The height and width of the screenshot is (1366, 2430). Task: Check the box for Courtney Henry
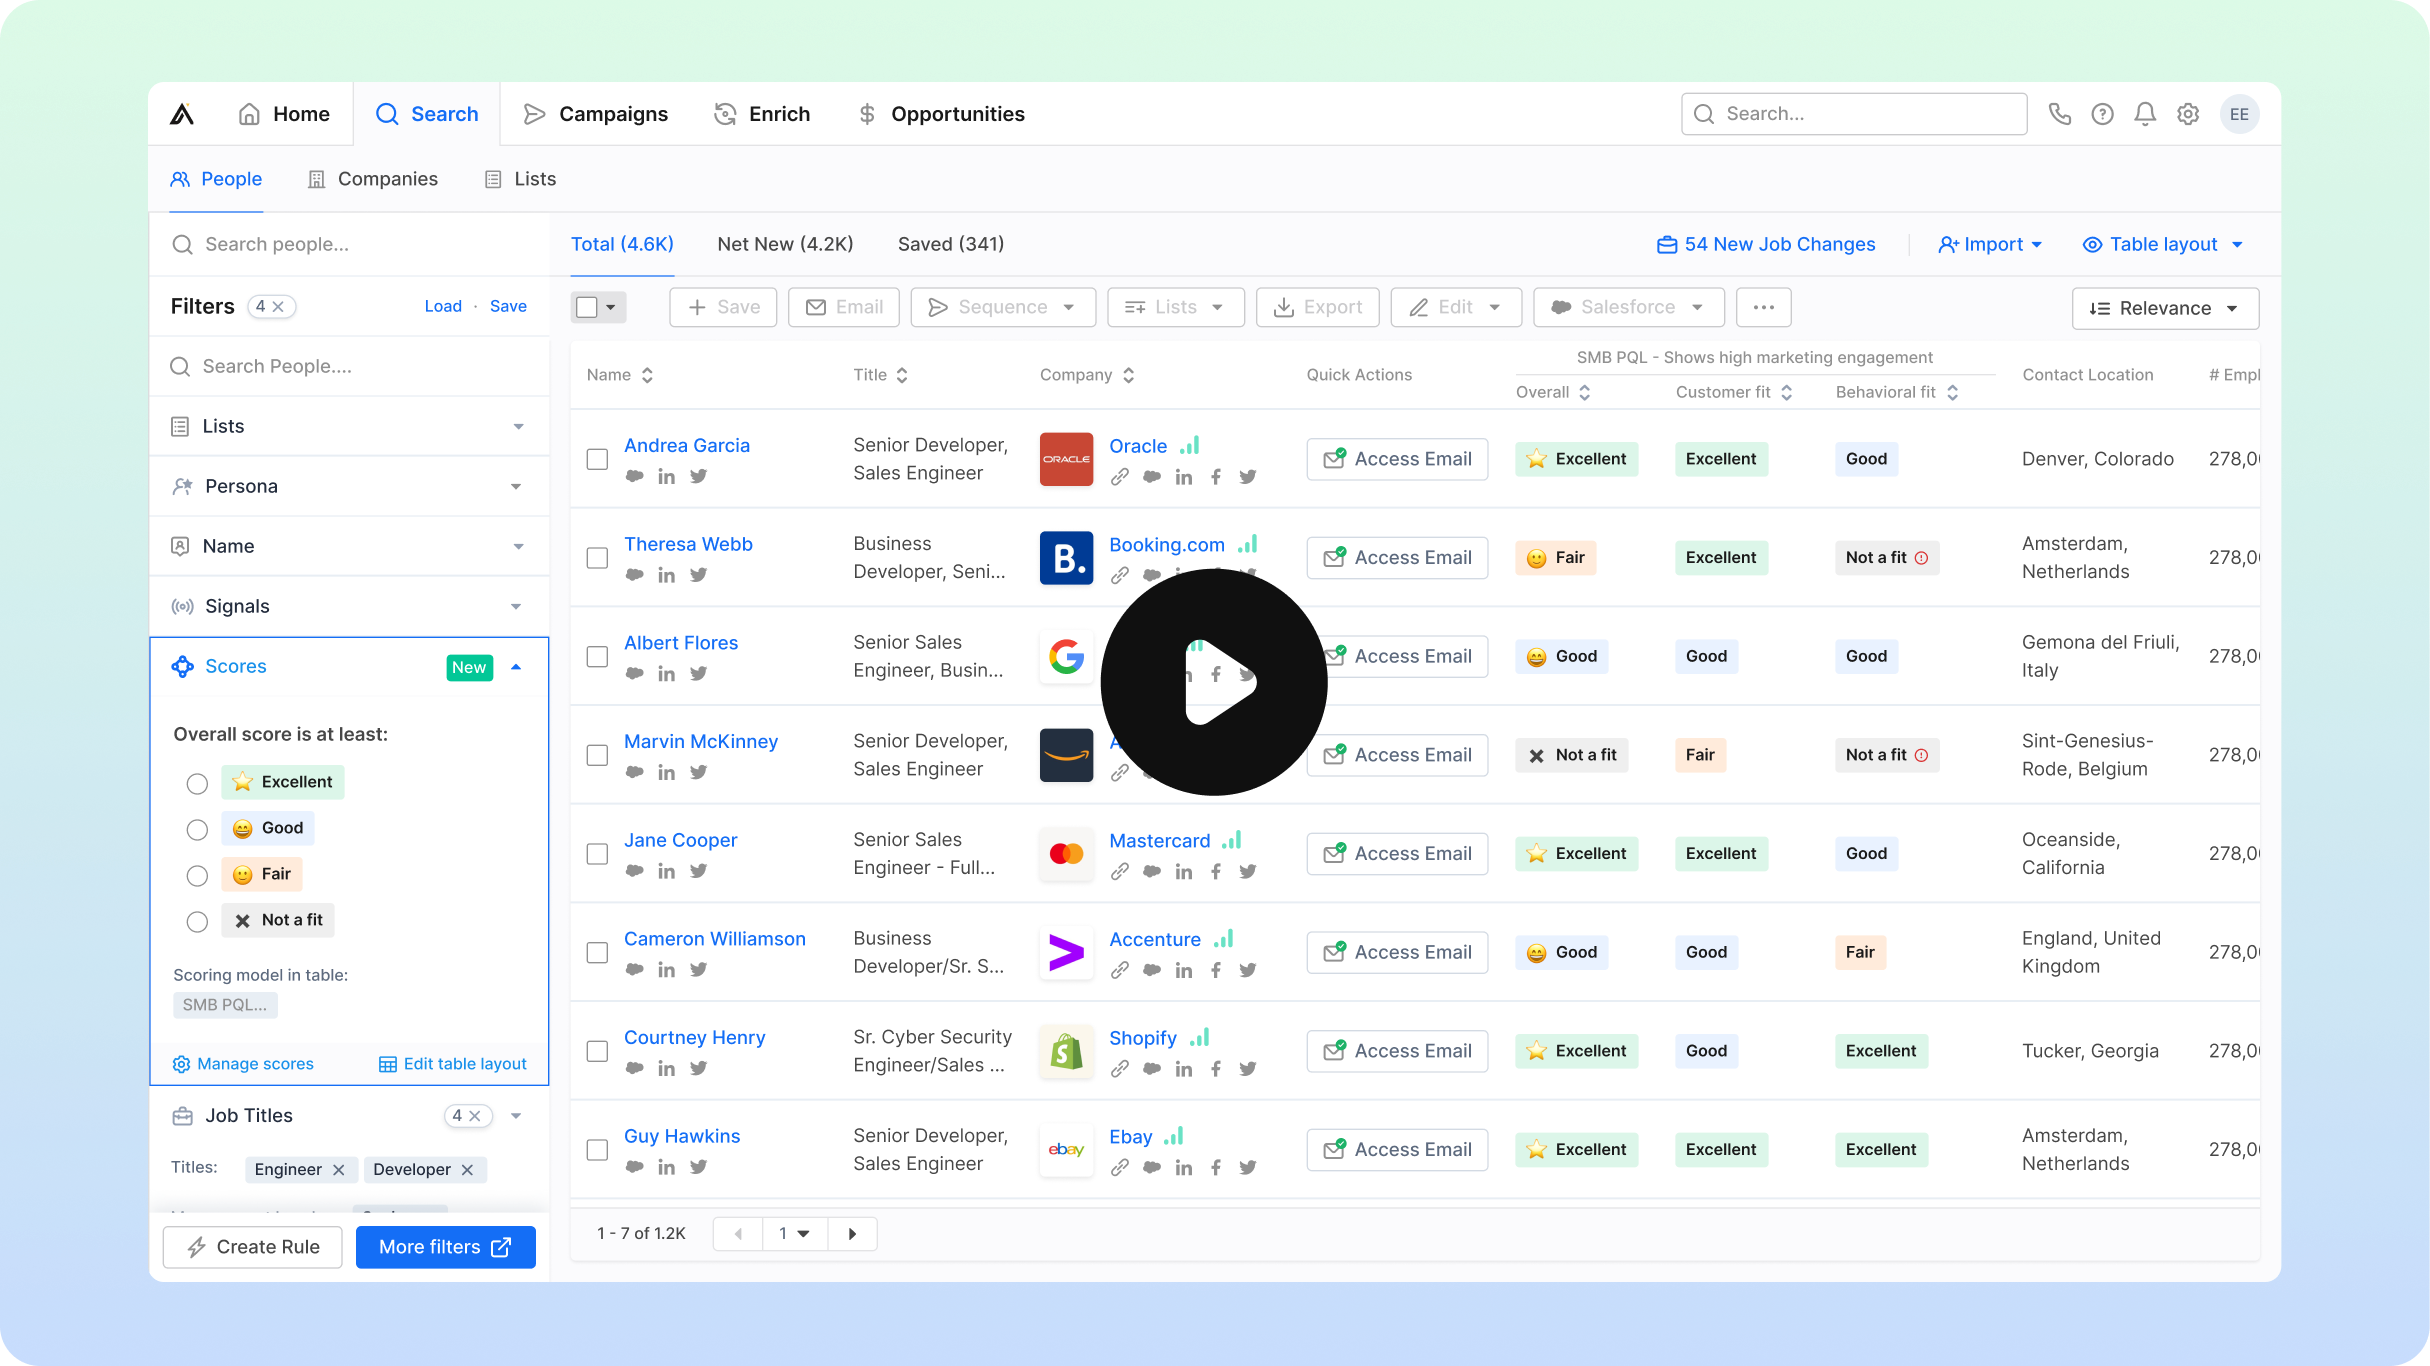[x=597, y=1051]
